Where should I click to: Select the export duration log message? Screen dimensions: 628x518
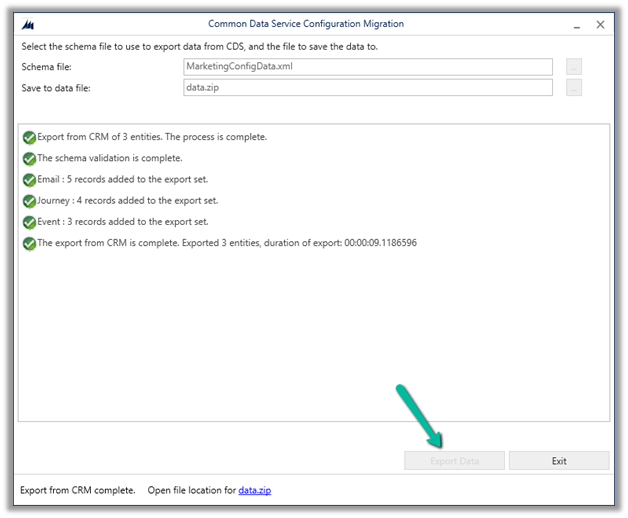pyautogui.click(x=226, y=243)
